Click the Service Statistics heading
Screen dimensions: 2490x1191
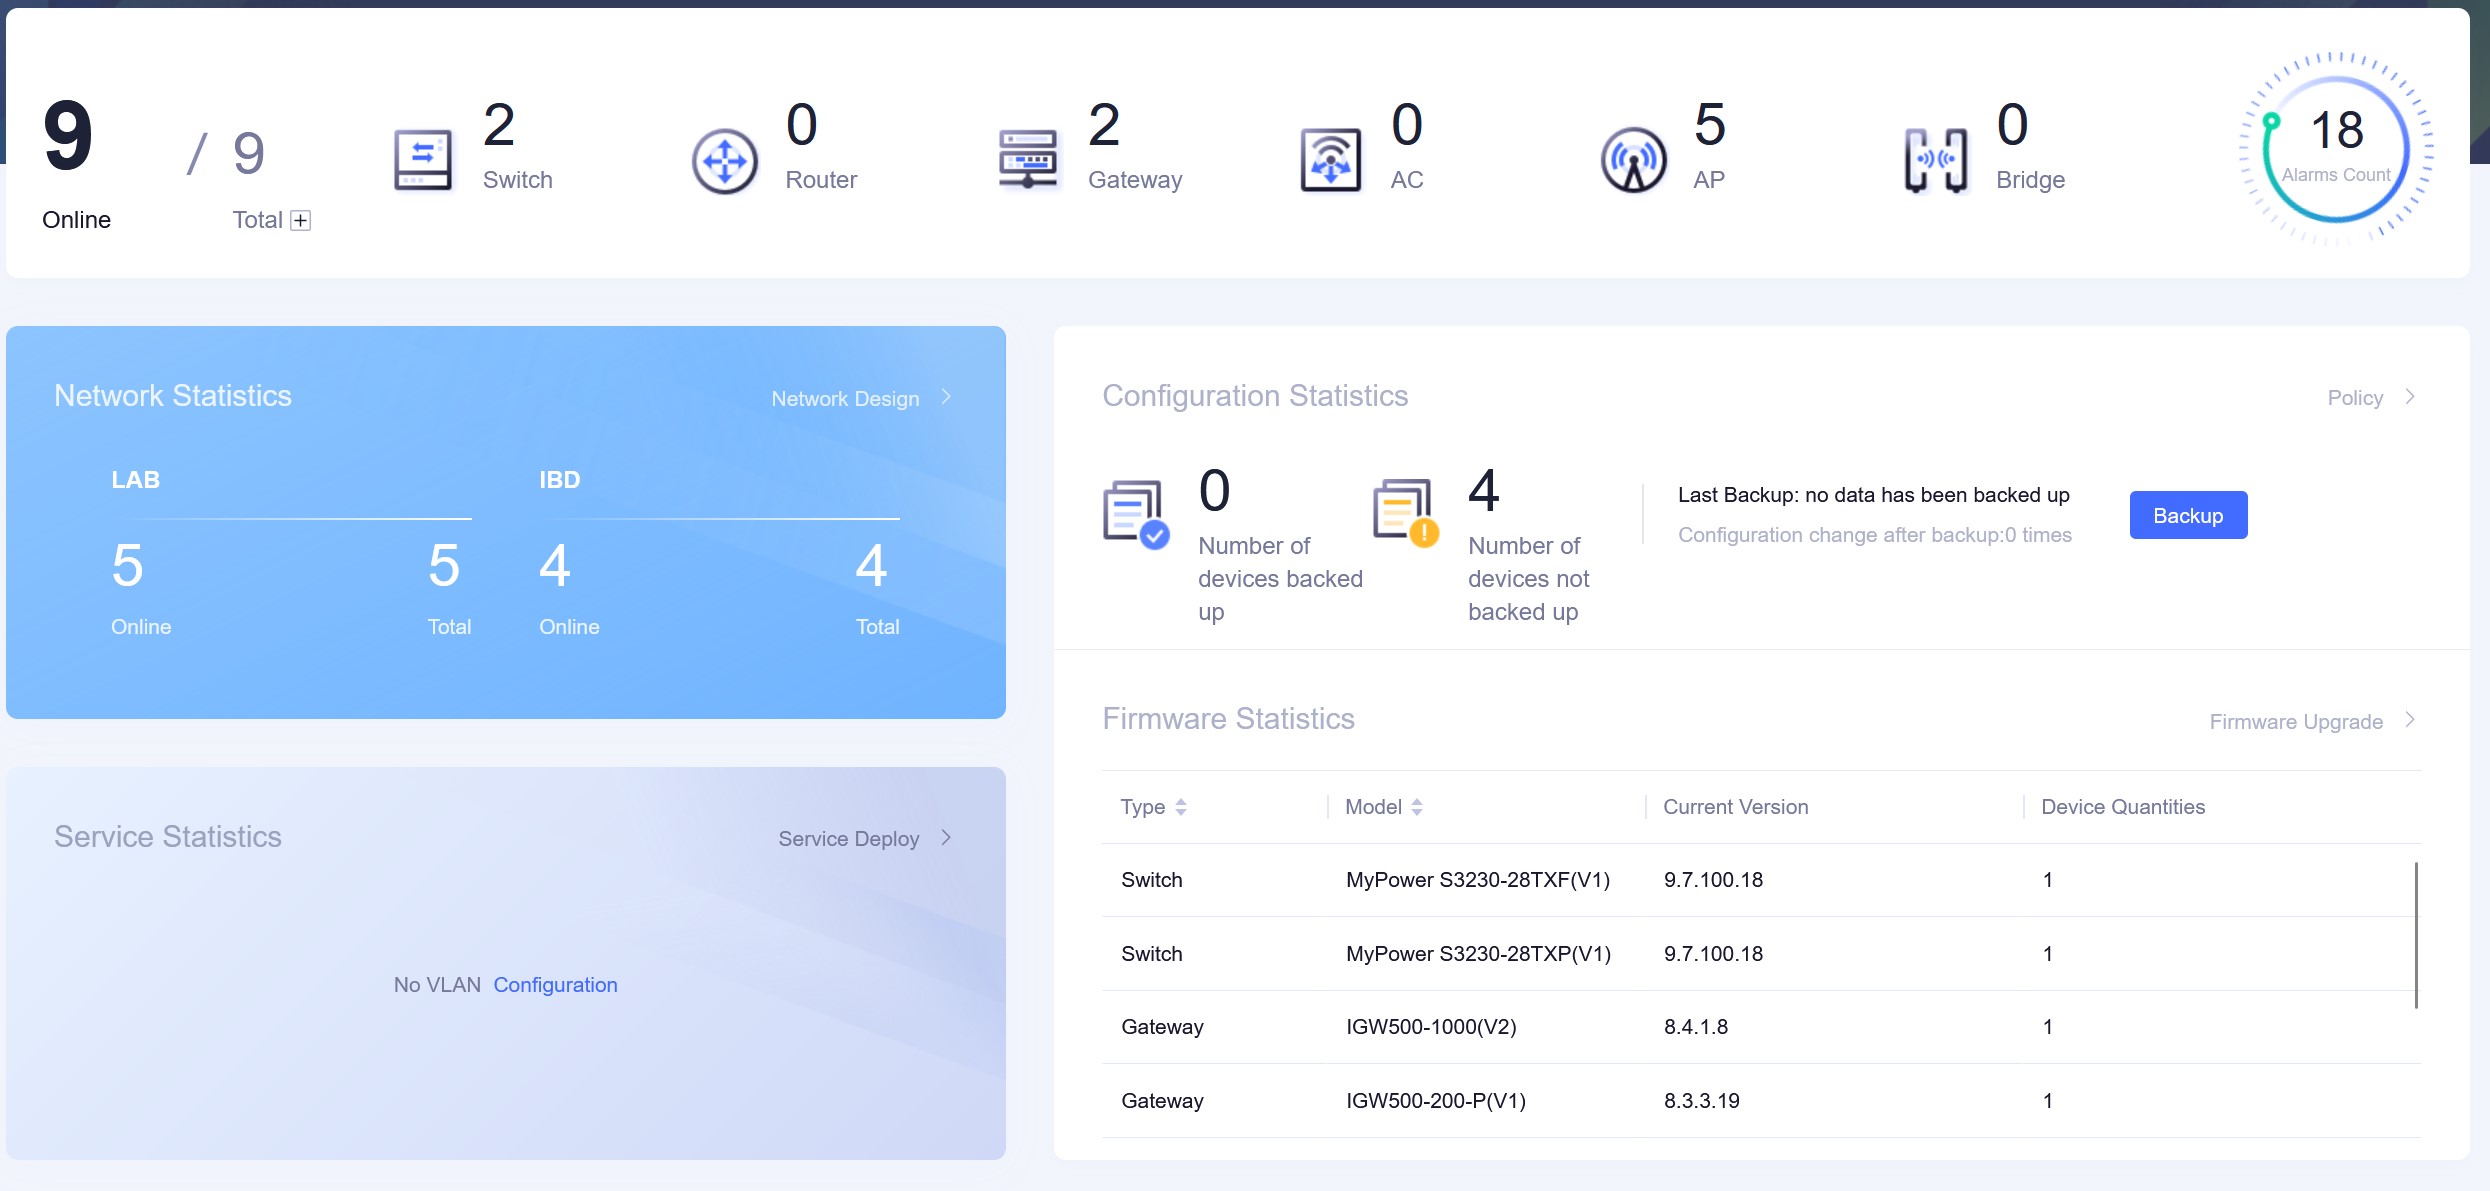(x=168, y=837)
